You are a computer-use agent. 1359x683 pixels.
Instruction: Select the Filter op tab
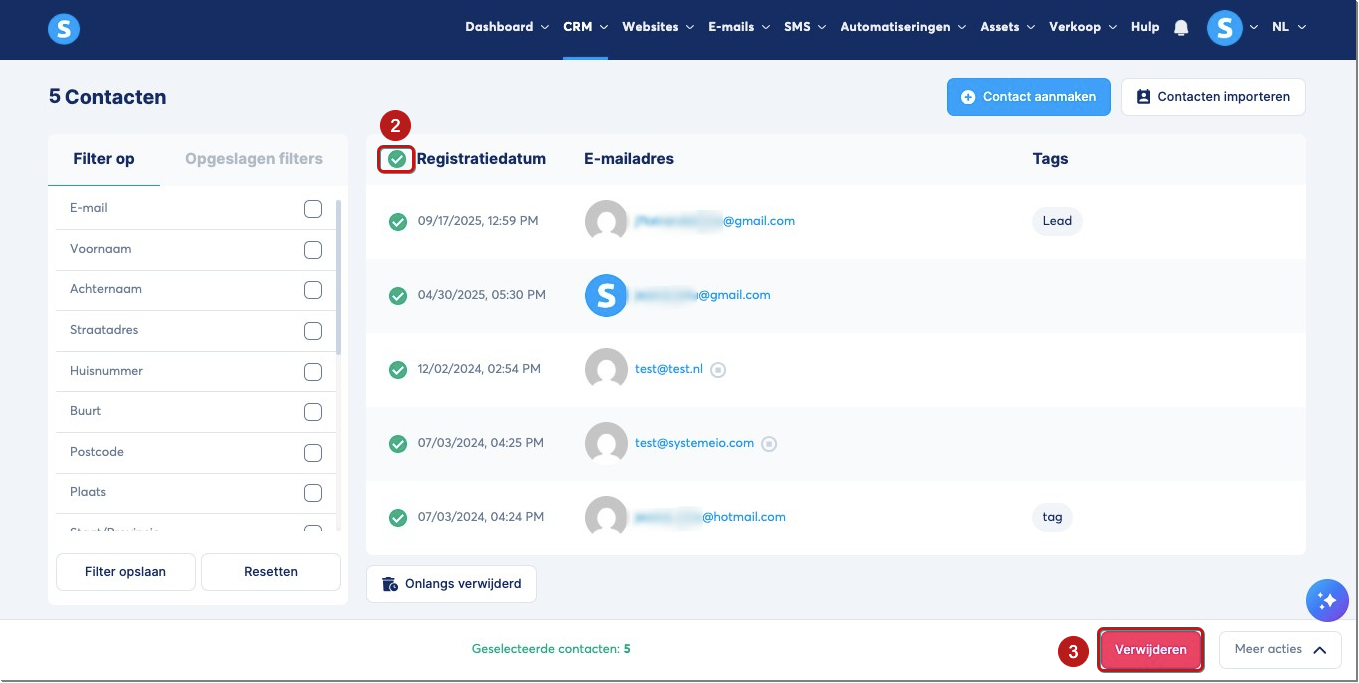click(x=104, y=159)
